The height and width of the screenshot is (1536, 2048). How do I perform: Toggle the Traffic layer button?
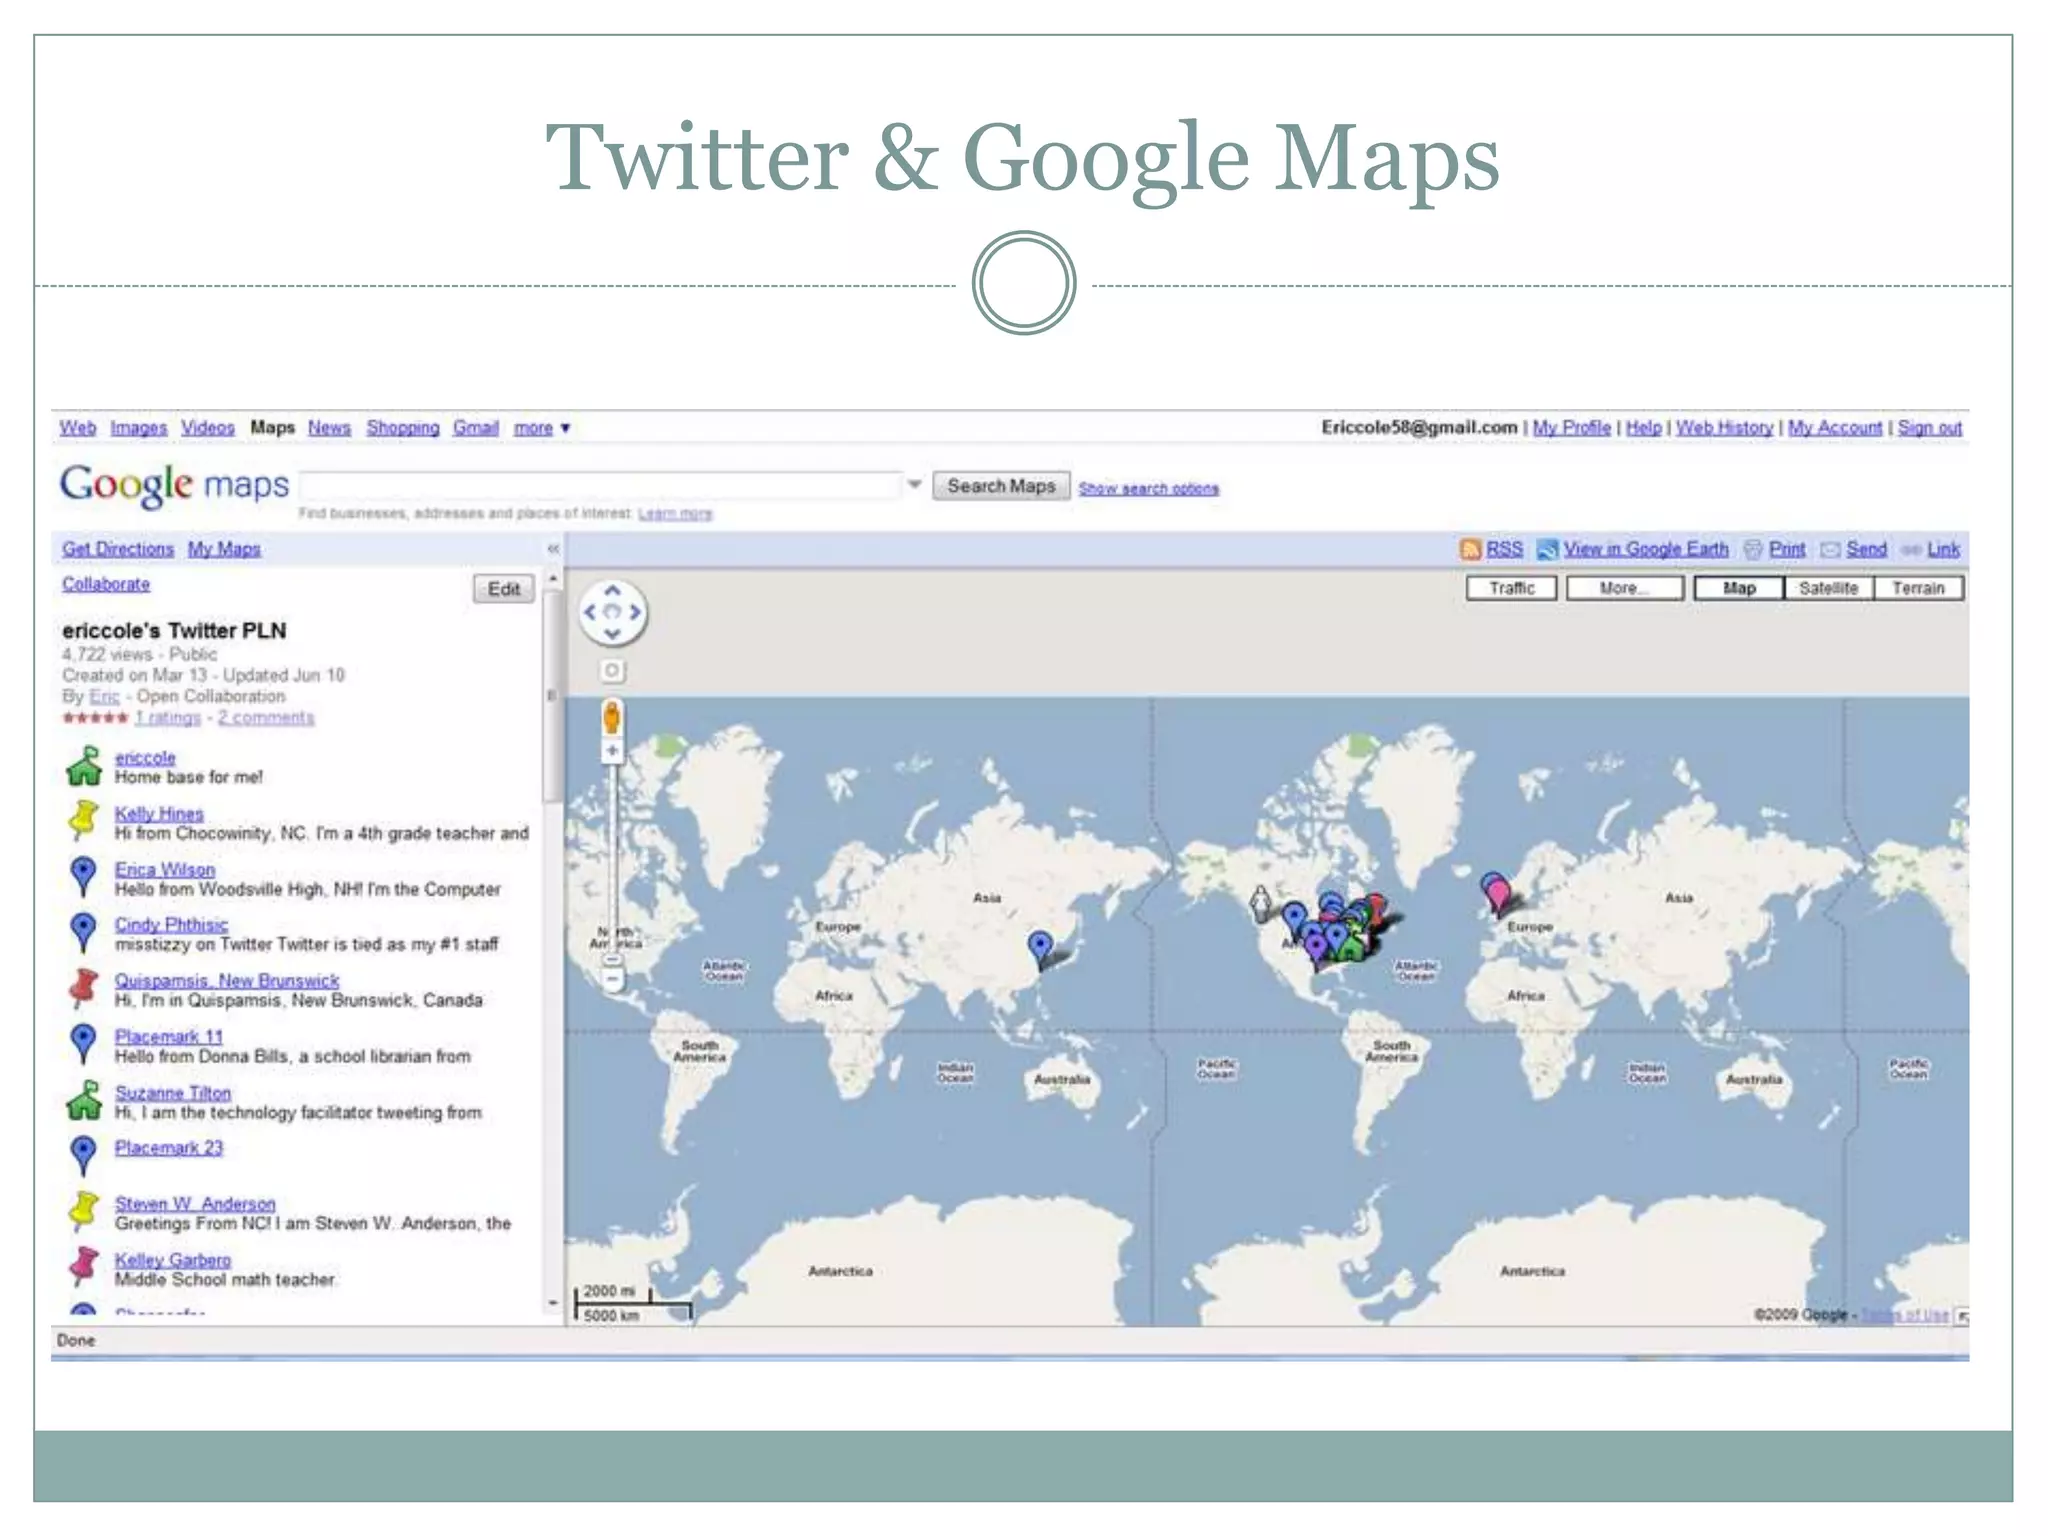pyautogui.click(x=1511, y=588)
